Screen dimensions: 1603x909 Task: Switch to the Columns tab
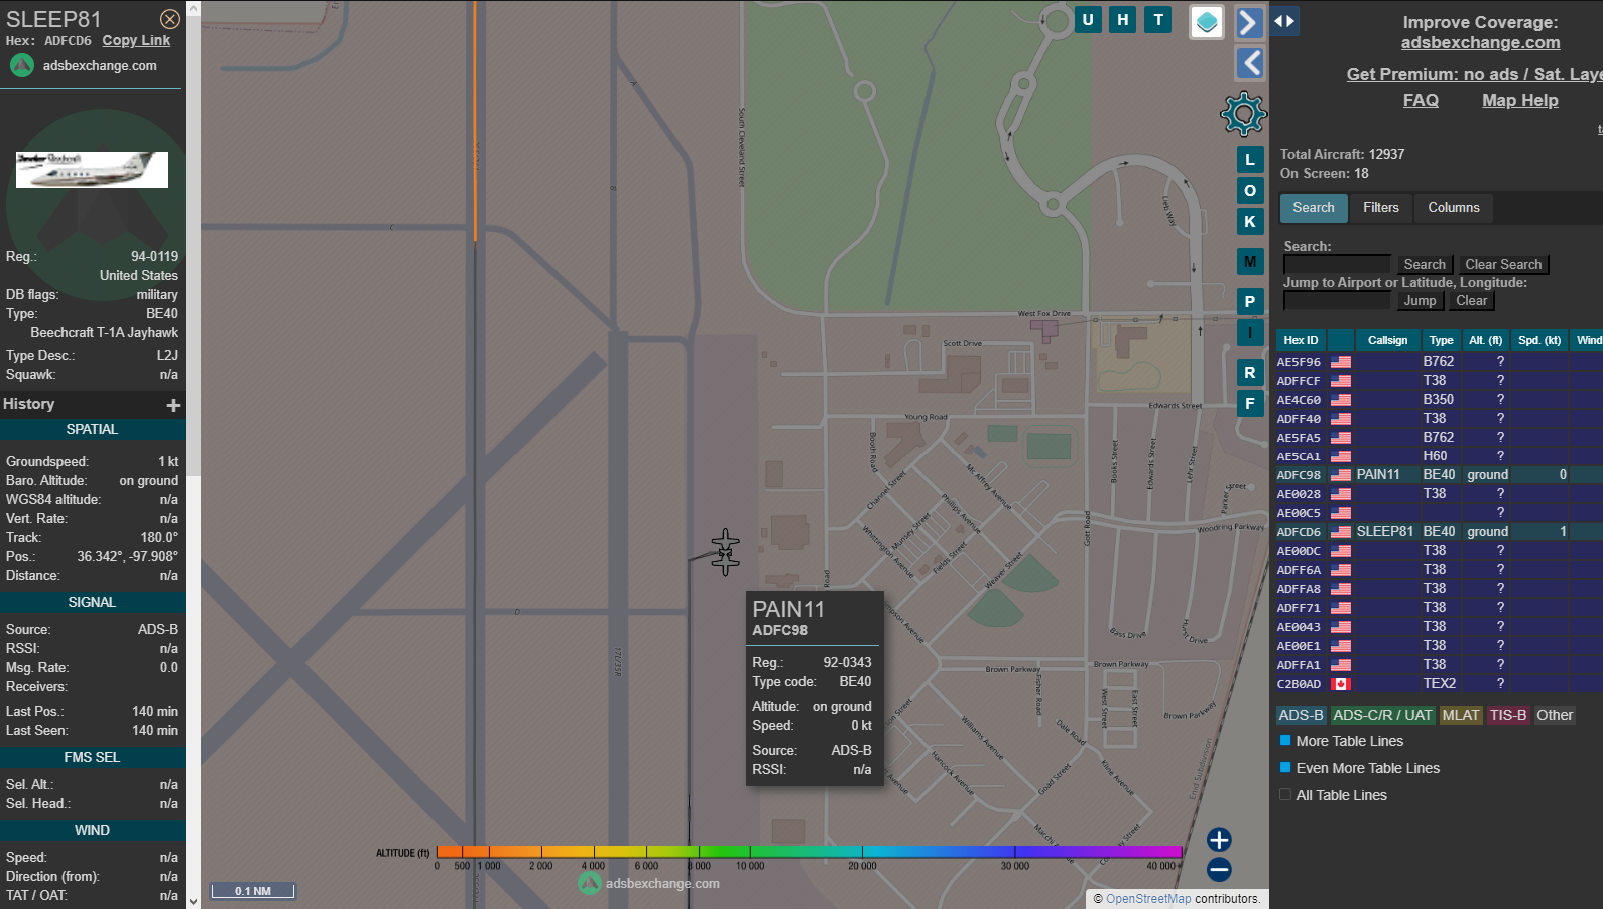pos(1454,208)
